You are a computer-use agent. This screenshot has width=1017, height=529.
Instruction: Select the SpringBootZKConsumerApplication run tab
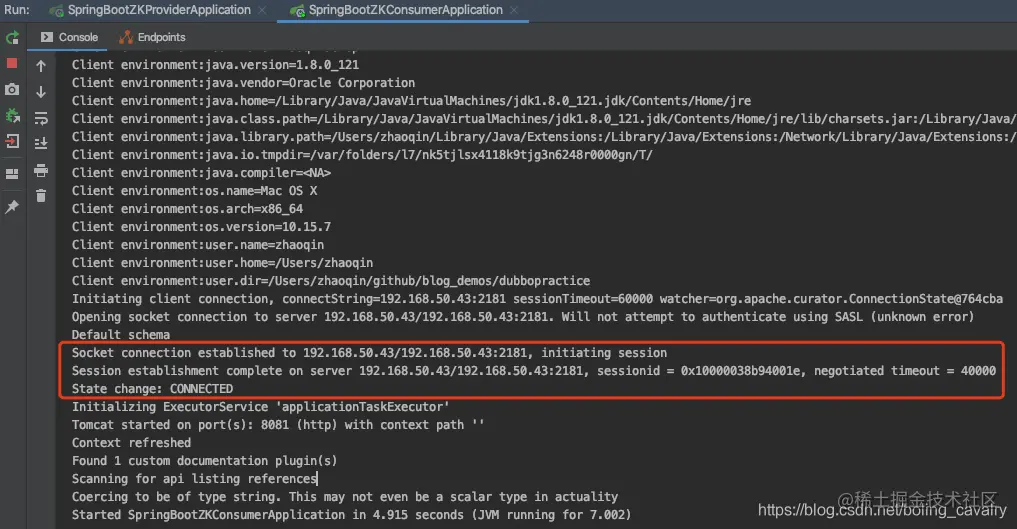[x=405, y=10]
